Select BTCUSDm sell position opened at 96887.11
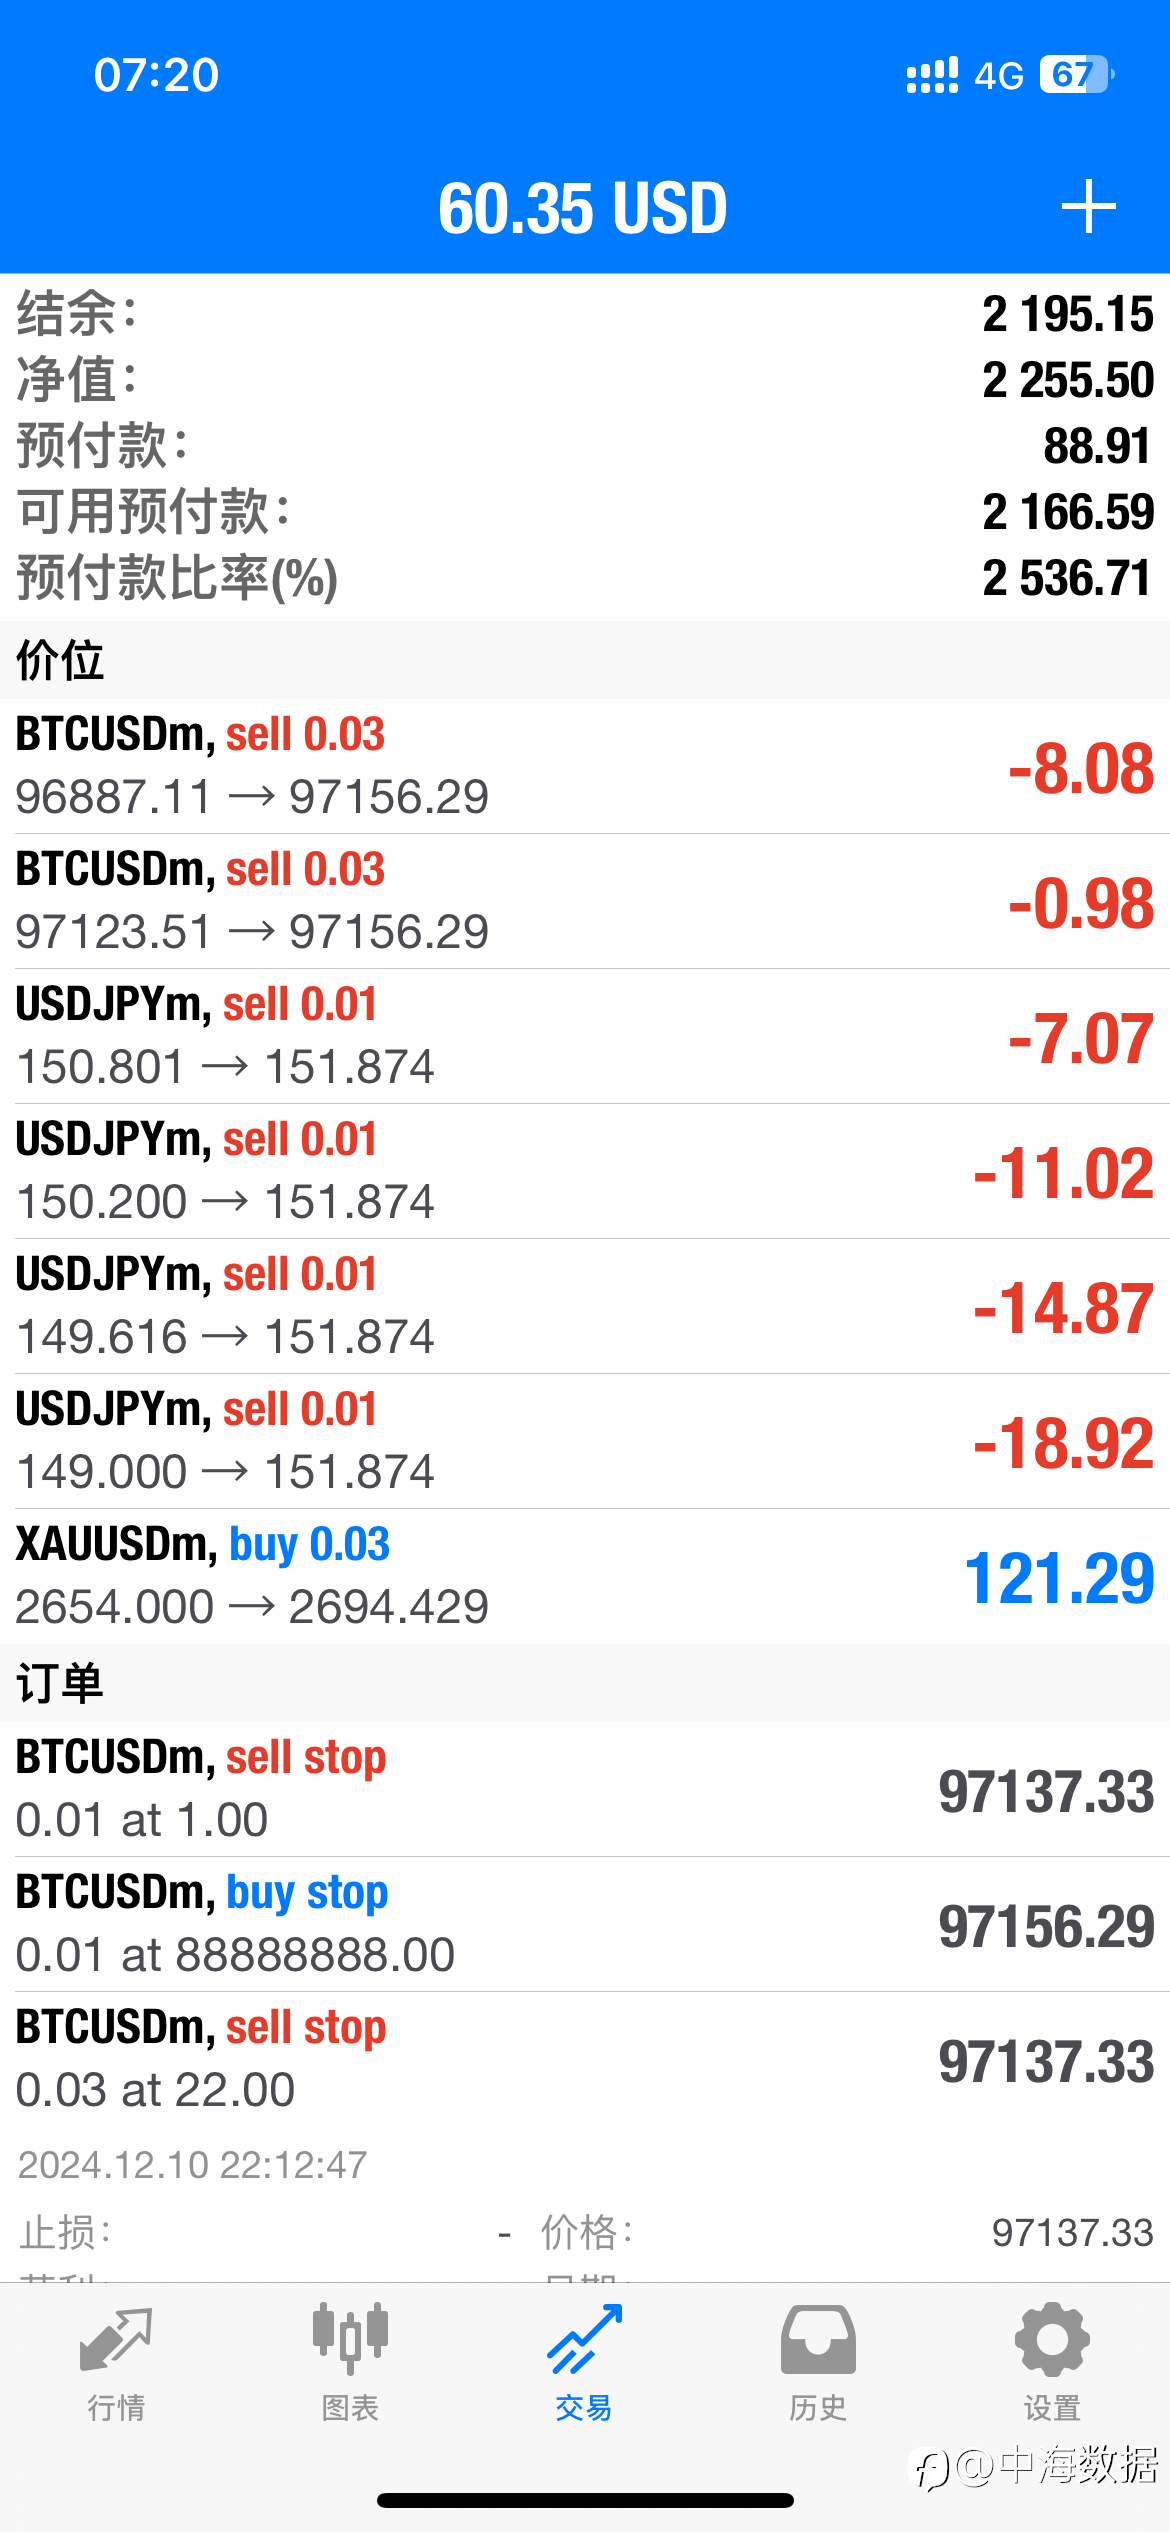 (585, 766)
